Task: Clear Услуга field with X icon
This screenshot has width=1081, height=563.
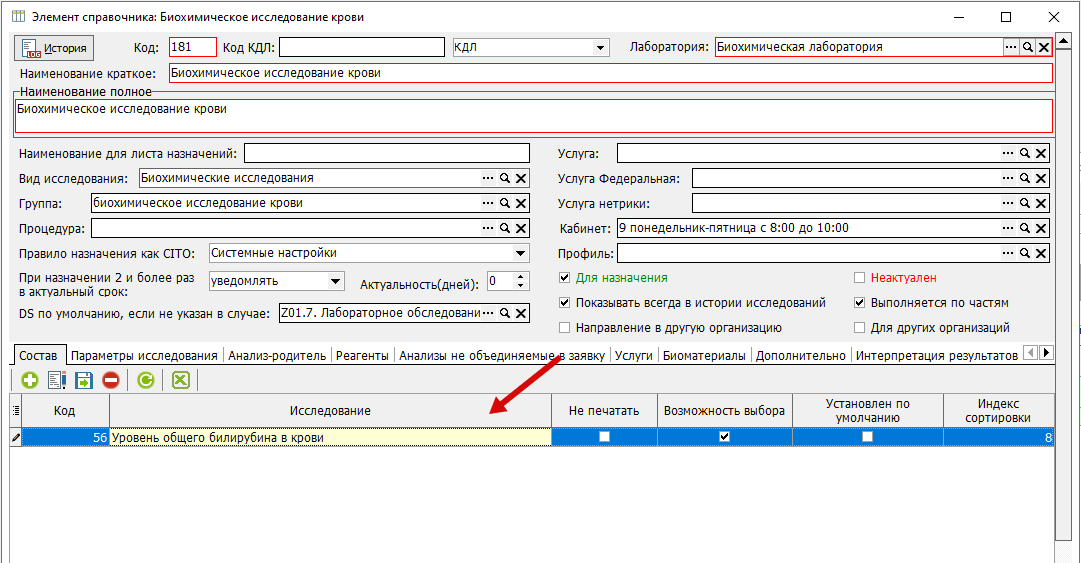Action: pos(1041,153)
